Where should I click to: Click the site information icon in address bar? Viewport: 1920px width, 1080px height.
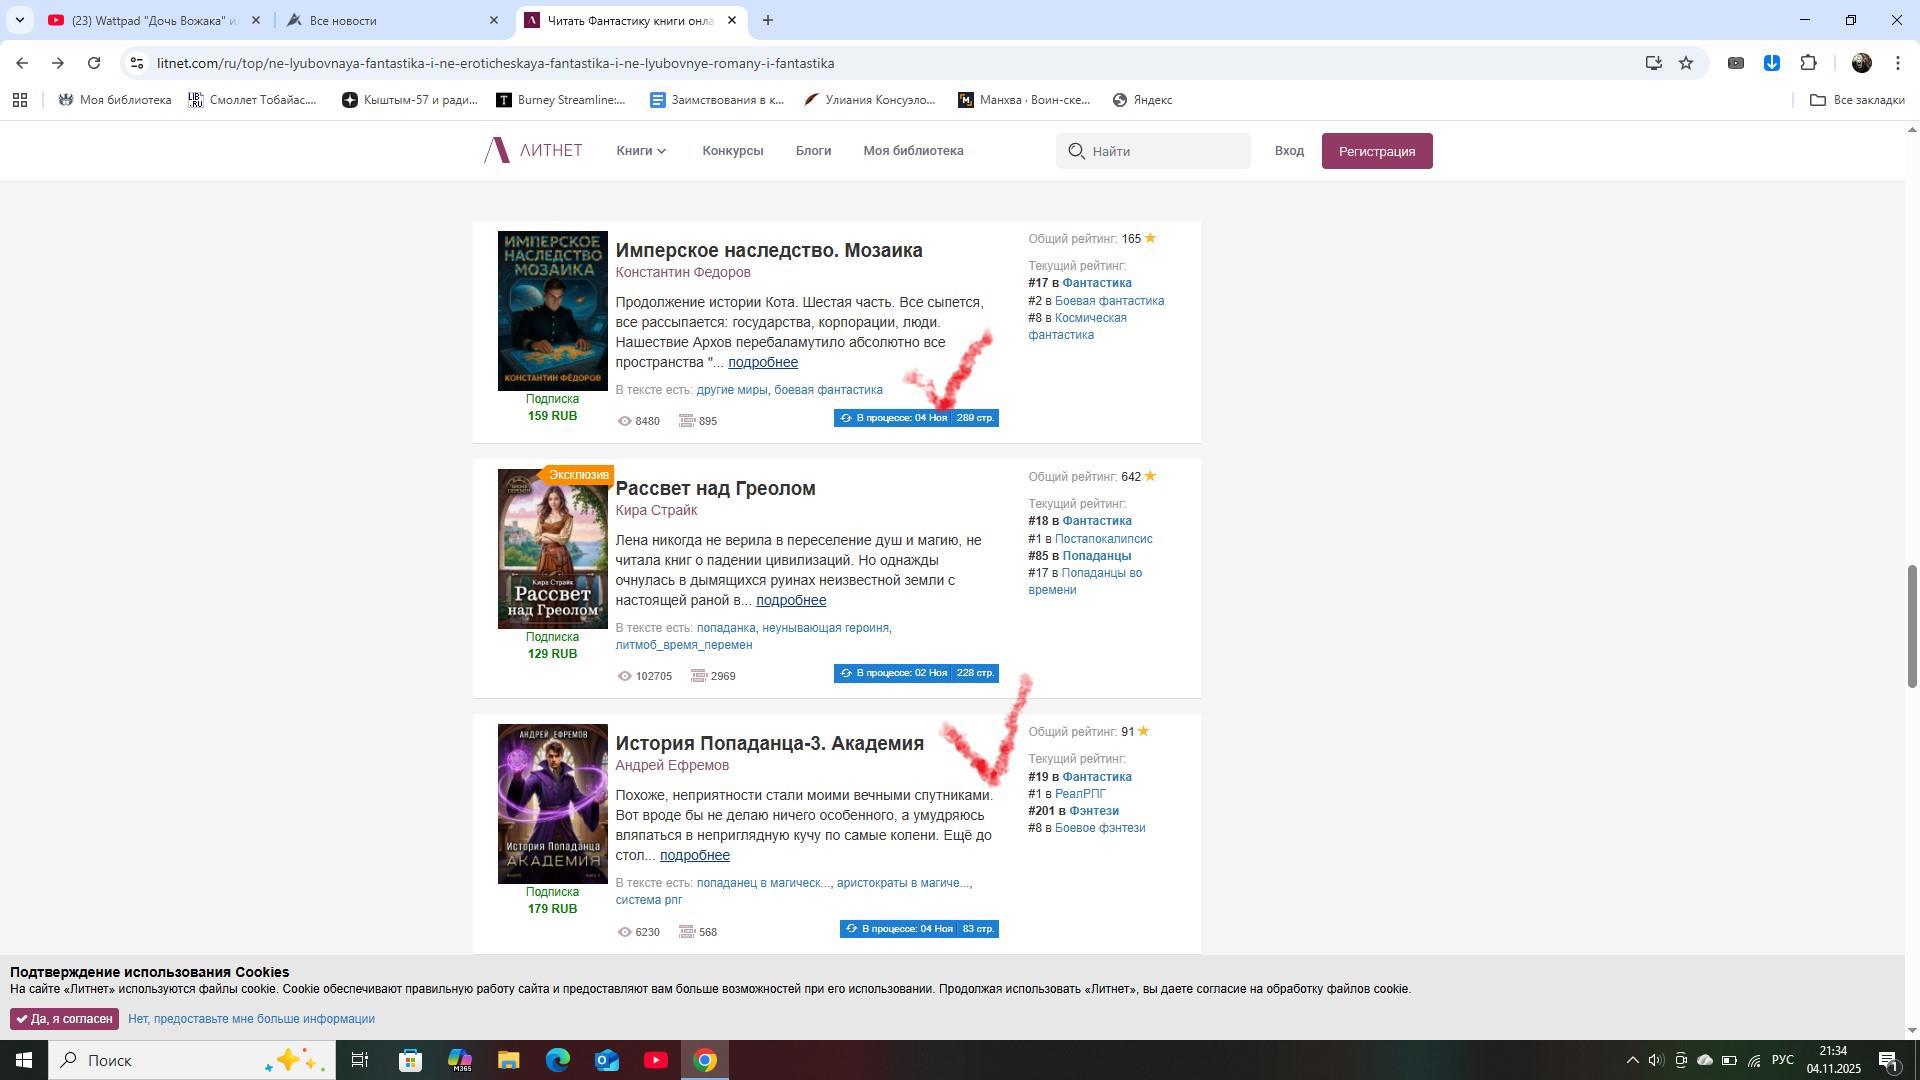click(x=137, y=63)
